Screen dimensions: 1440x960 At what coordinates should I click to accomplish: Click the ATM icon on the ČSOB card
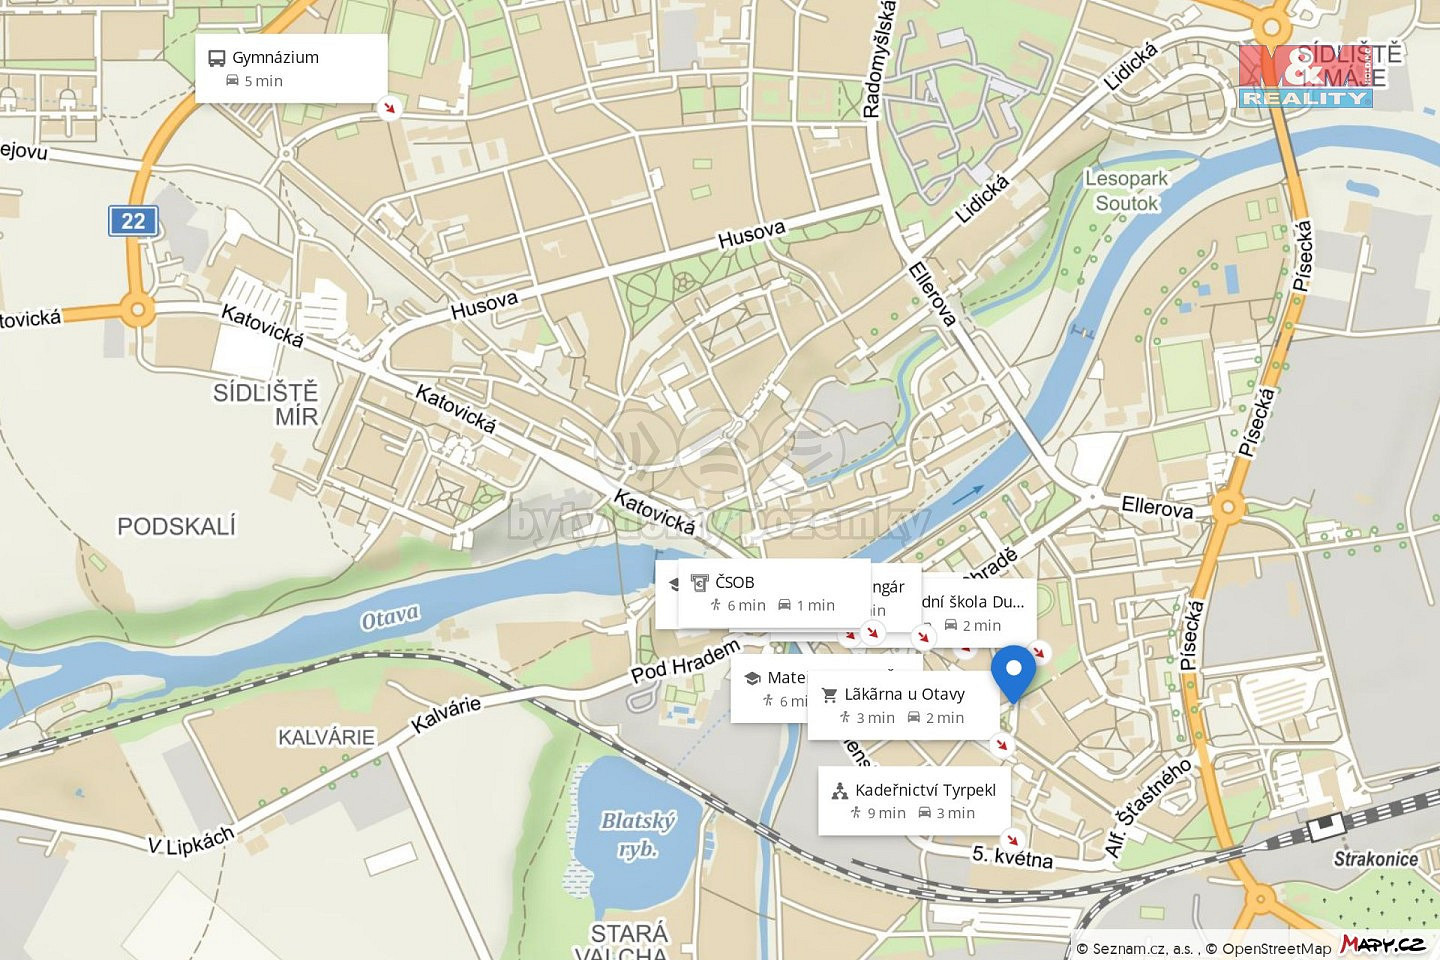[x=700, y=582]
